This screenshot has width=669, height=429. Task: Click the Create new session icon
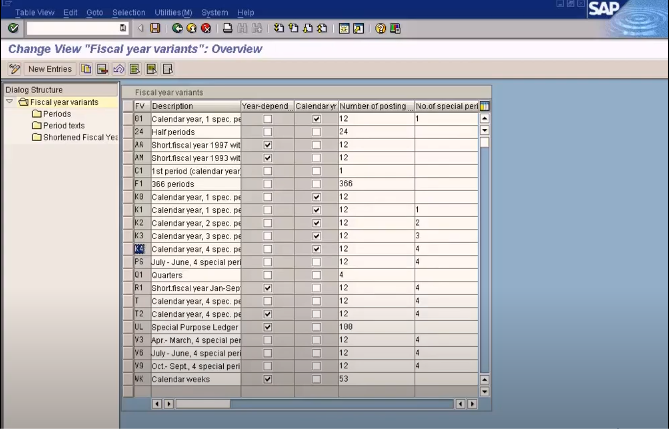coord(344,28)
